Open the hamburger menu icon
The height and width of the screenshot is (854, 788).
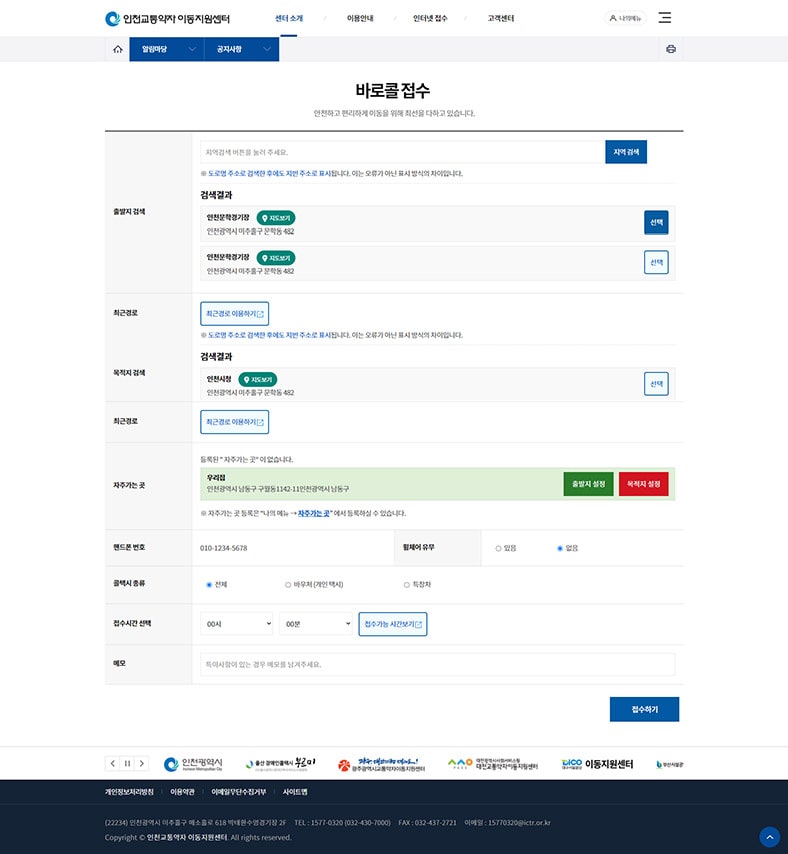click(665, 18)
